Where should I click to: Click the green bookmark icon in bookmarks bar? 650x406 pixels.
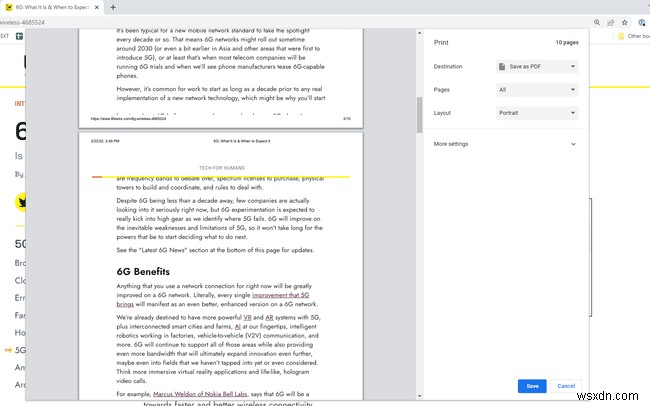point(19,36)
